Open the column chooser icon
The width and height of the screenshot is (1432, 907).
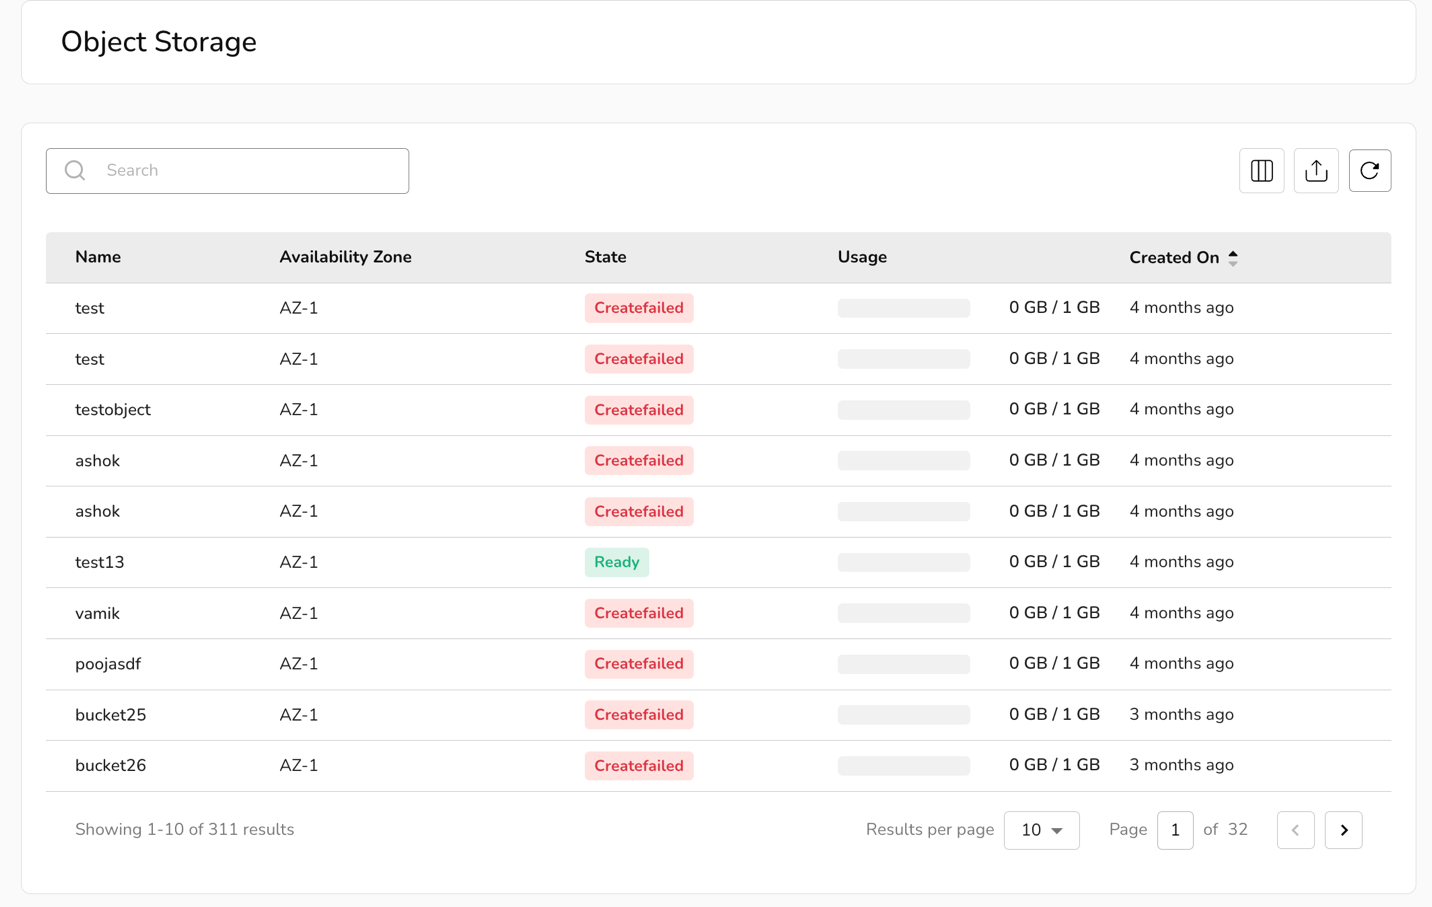pyautogui.click(x=1261, y=171)
